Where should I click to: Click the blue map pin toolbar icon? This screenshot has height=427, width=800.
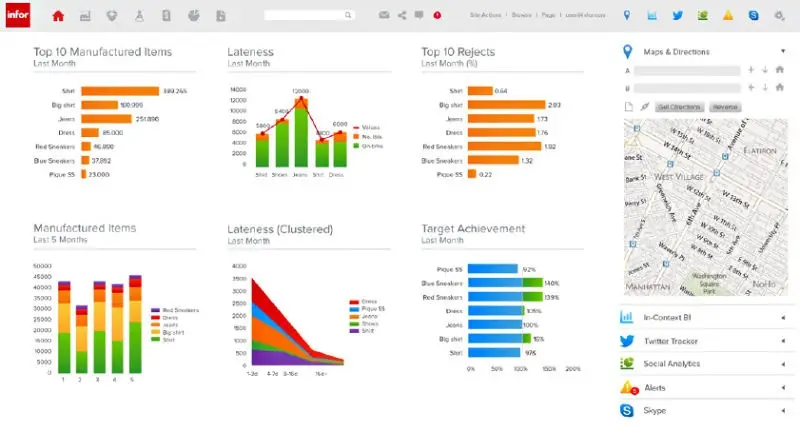pos(627,15)
